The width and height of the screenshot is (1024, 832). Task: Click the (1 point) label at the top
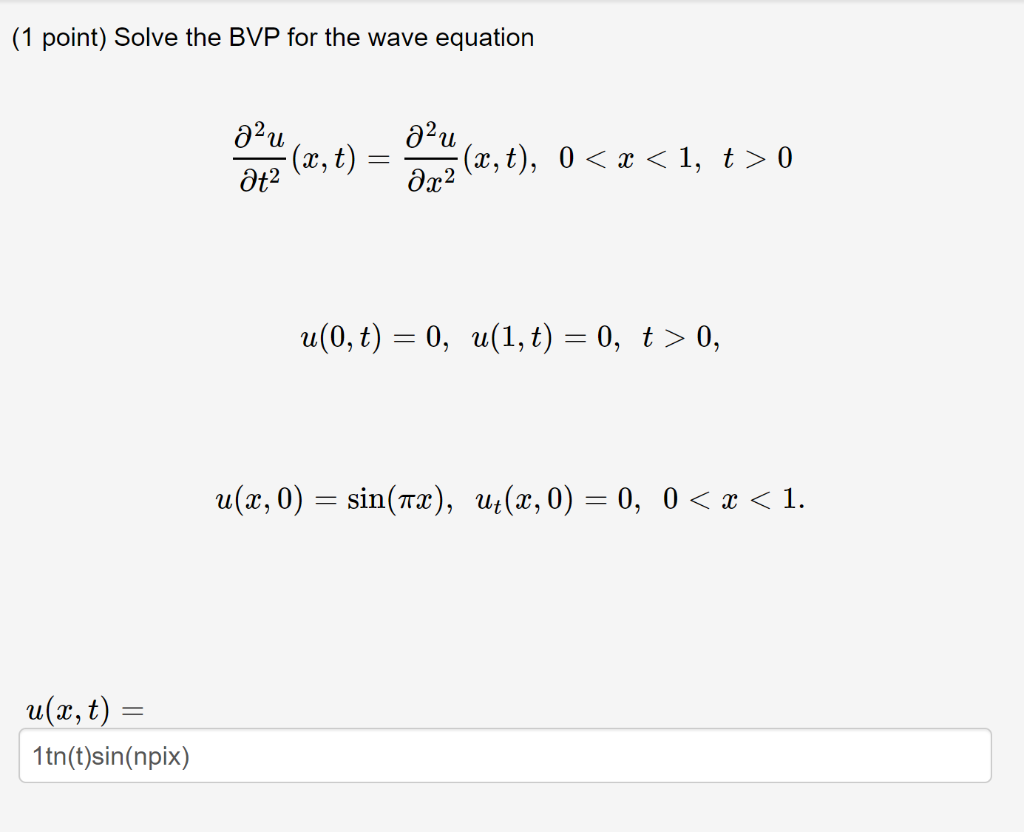pos(56,37)
